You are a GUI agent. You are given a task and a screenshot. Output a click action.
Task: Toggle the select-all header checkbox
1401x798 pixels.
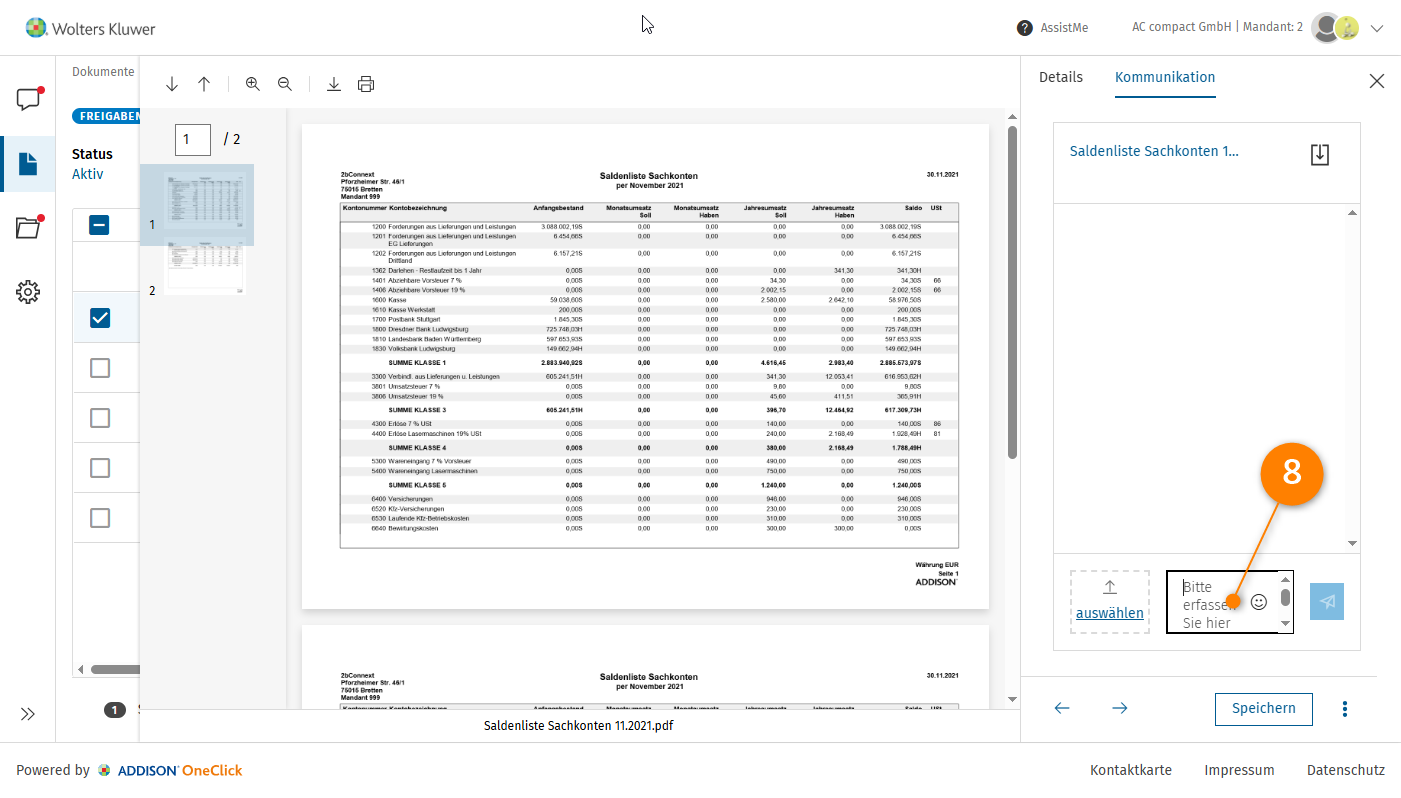pos(99,225)
